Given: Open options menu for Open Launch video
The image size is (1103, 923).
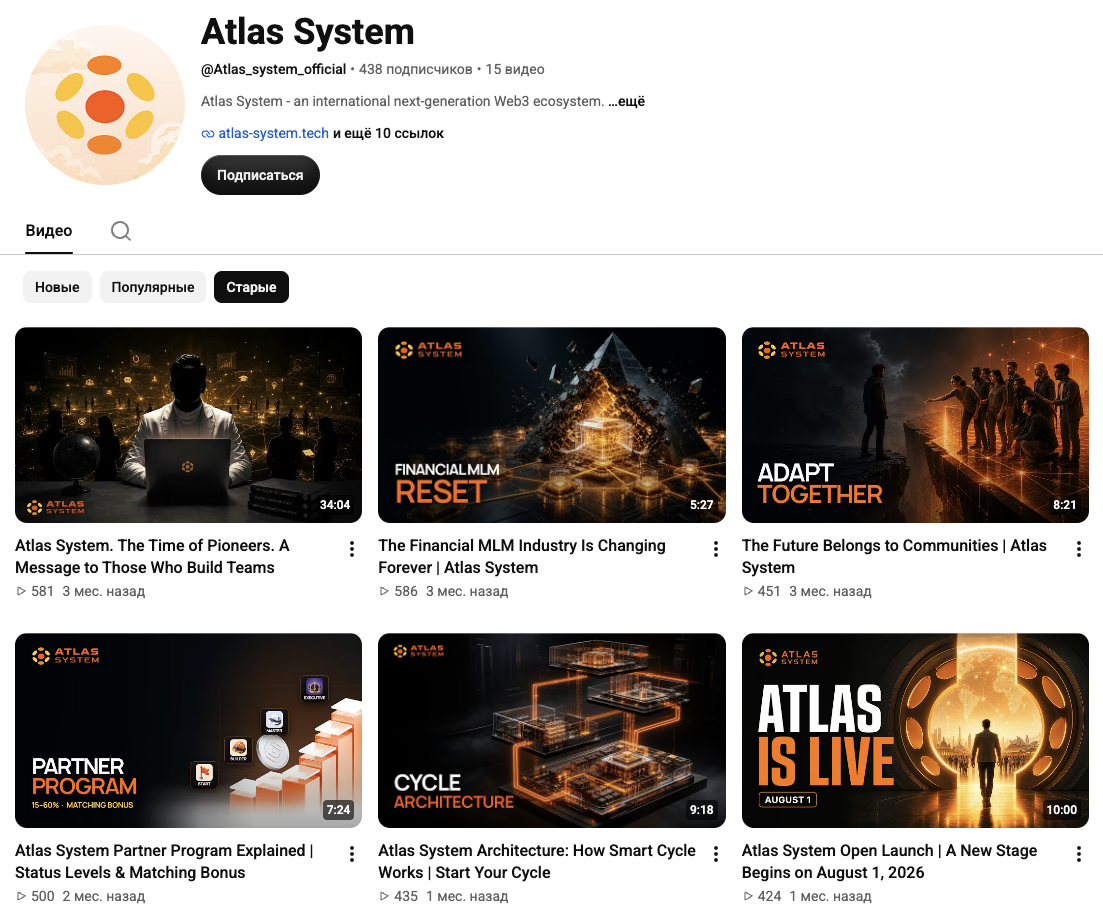Looking at the screenshot, I should pos(1078,854).
